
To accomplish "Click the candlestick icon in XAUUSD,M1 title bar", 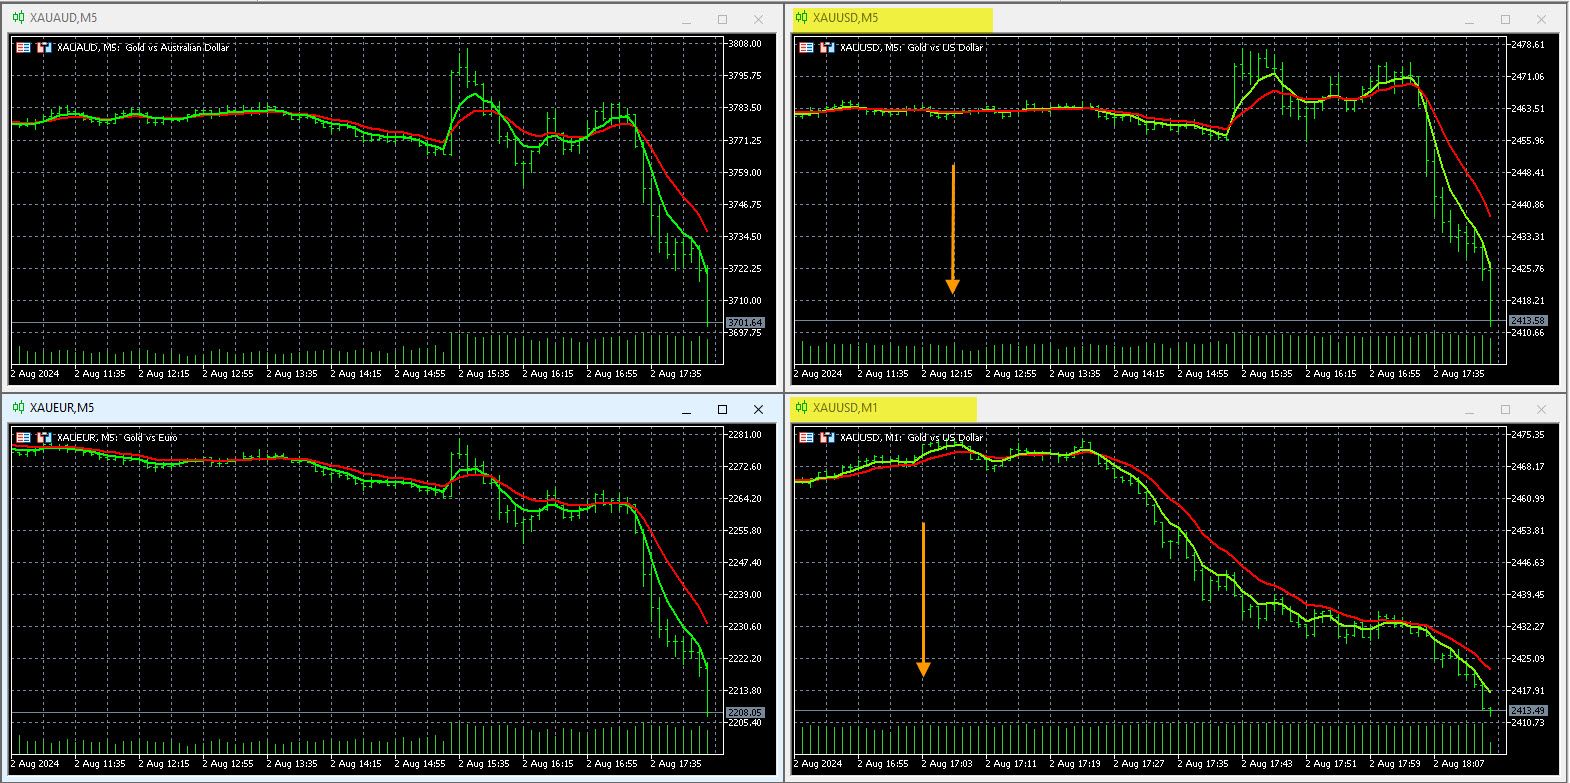I will point(801,407).
